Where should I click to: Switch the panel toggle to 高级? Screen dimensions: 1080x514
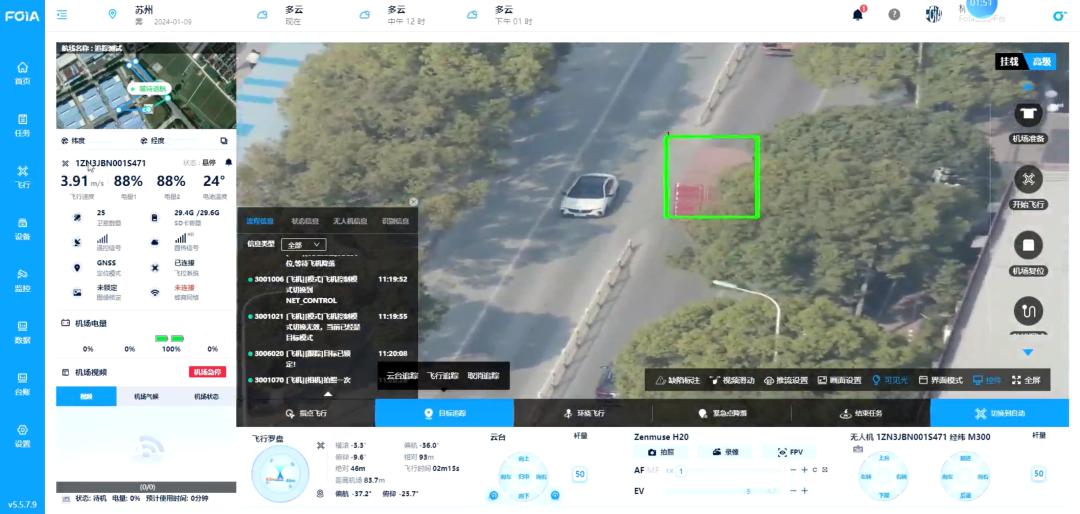tap(1042, 62)
